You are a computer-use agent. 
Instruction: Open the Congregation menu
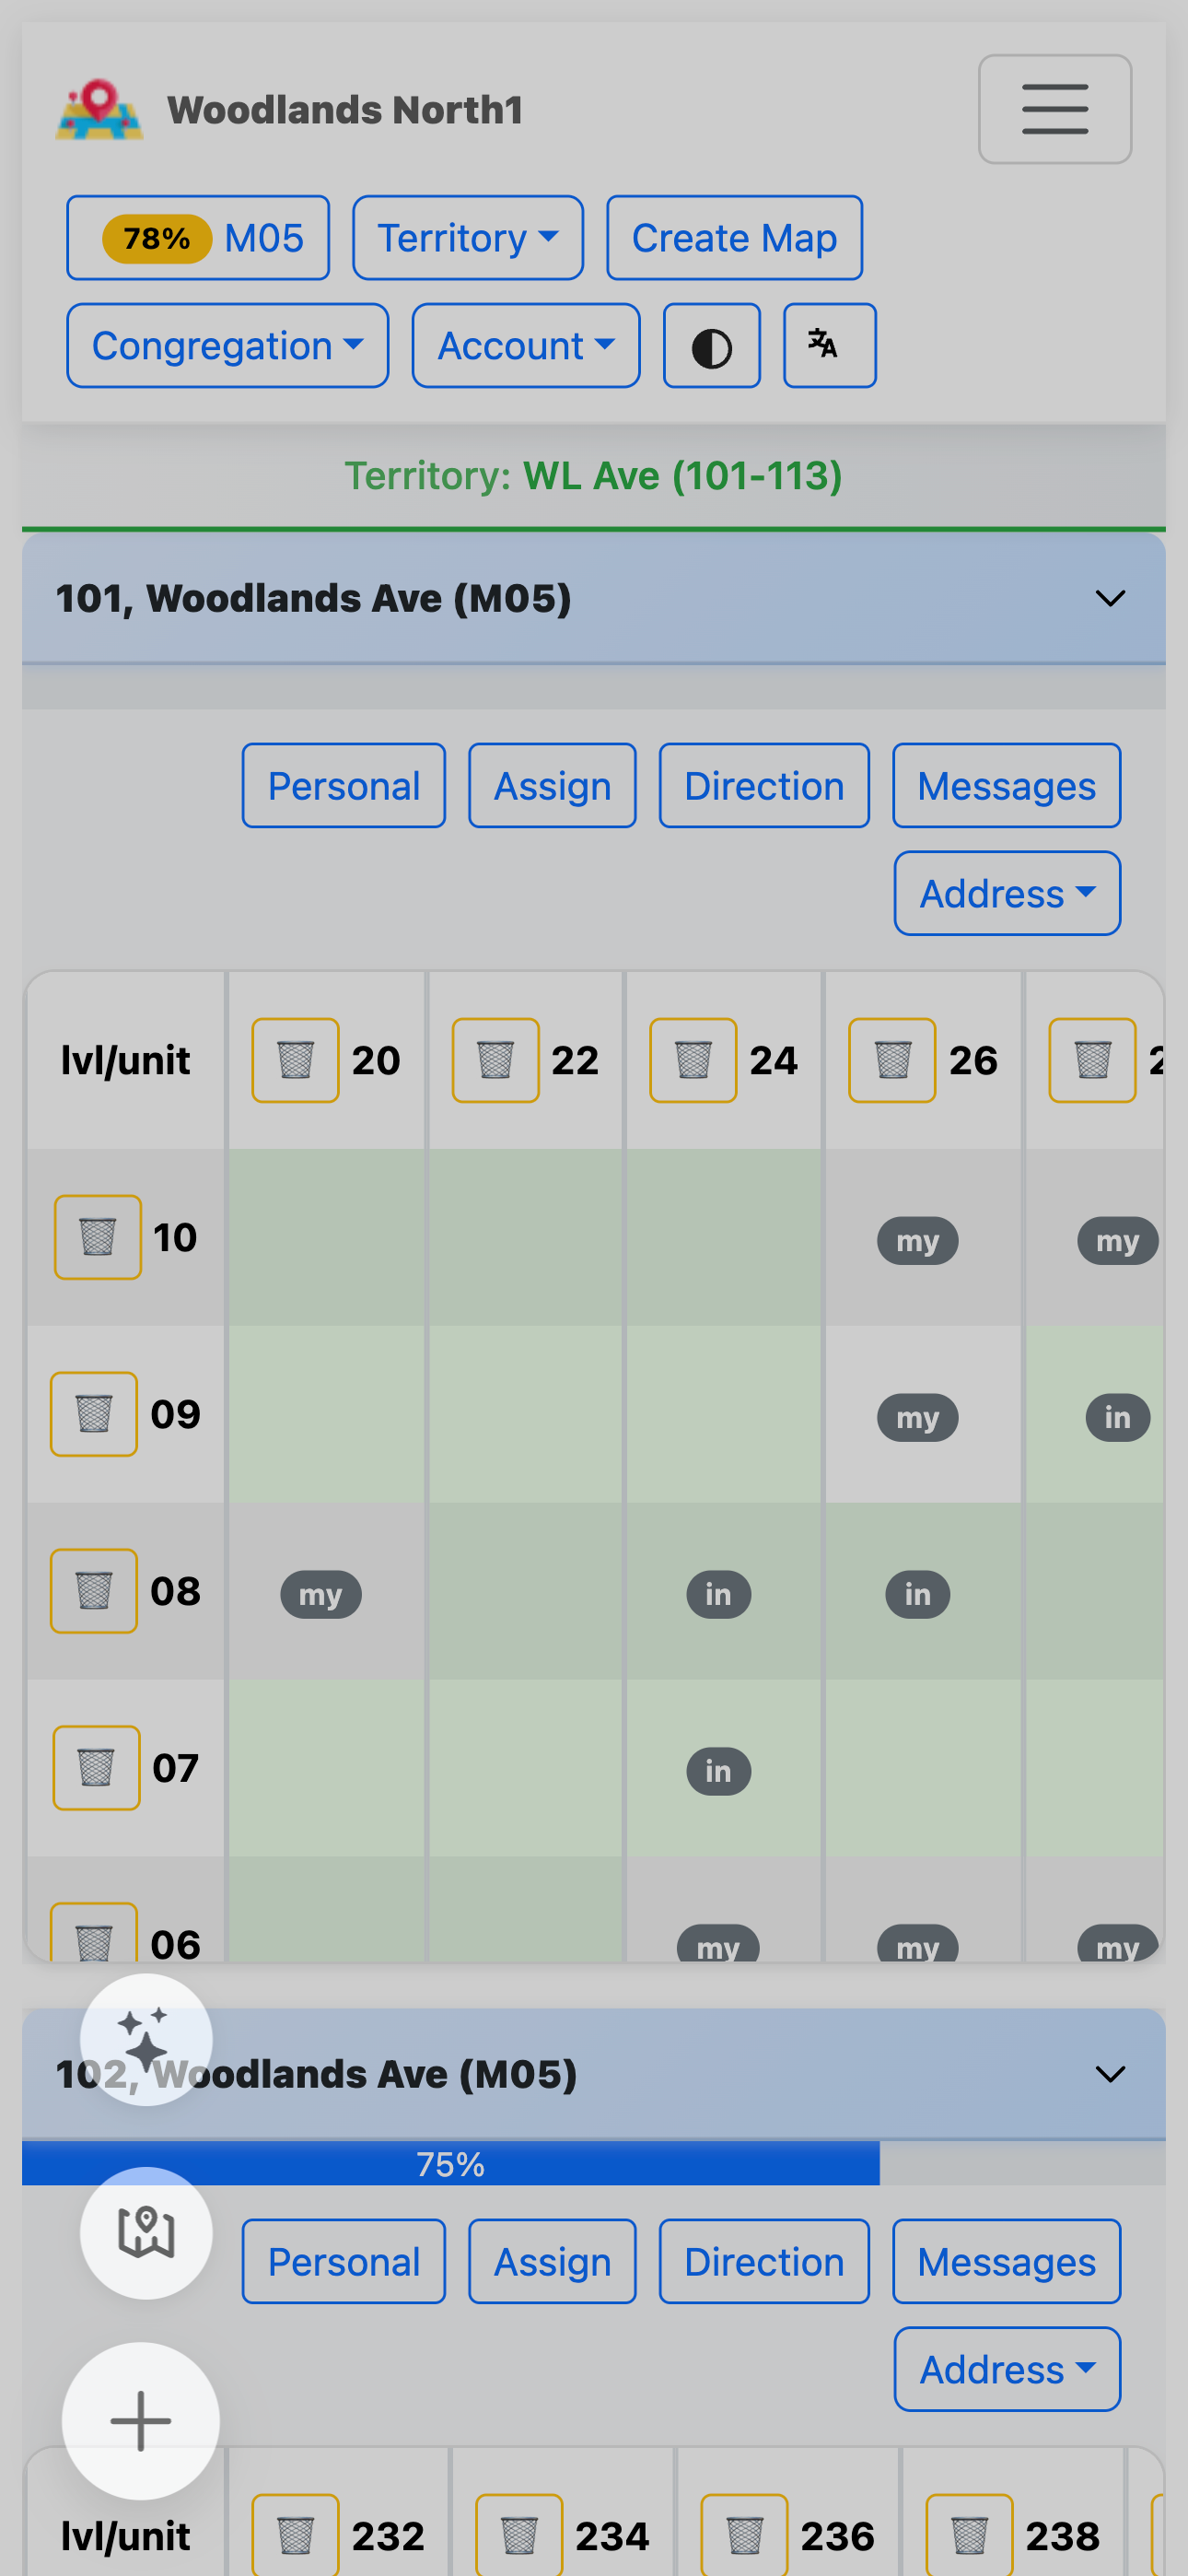coord(227,345)
